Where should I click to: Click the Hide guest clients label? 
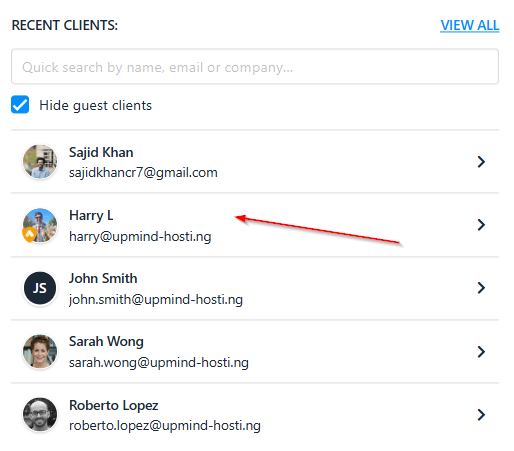point(95,105)
